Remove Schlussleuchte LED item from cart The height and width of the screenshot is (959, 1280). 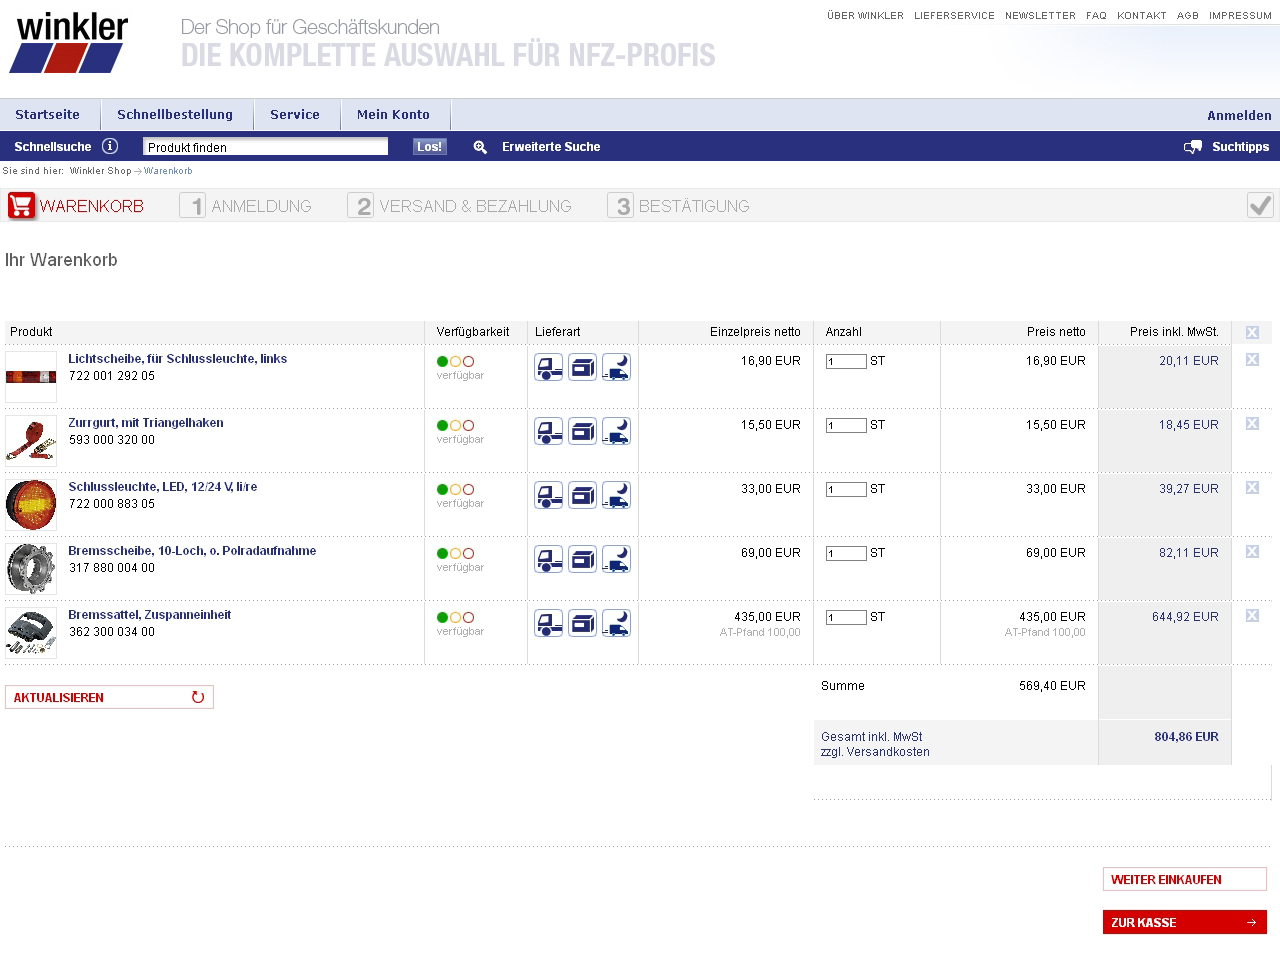click(x=1252, y=488)
